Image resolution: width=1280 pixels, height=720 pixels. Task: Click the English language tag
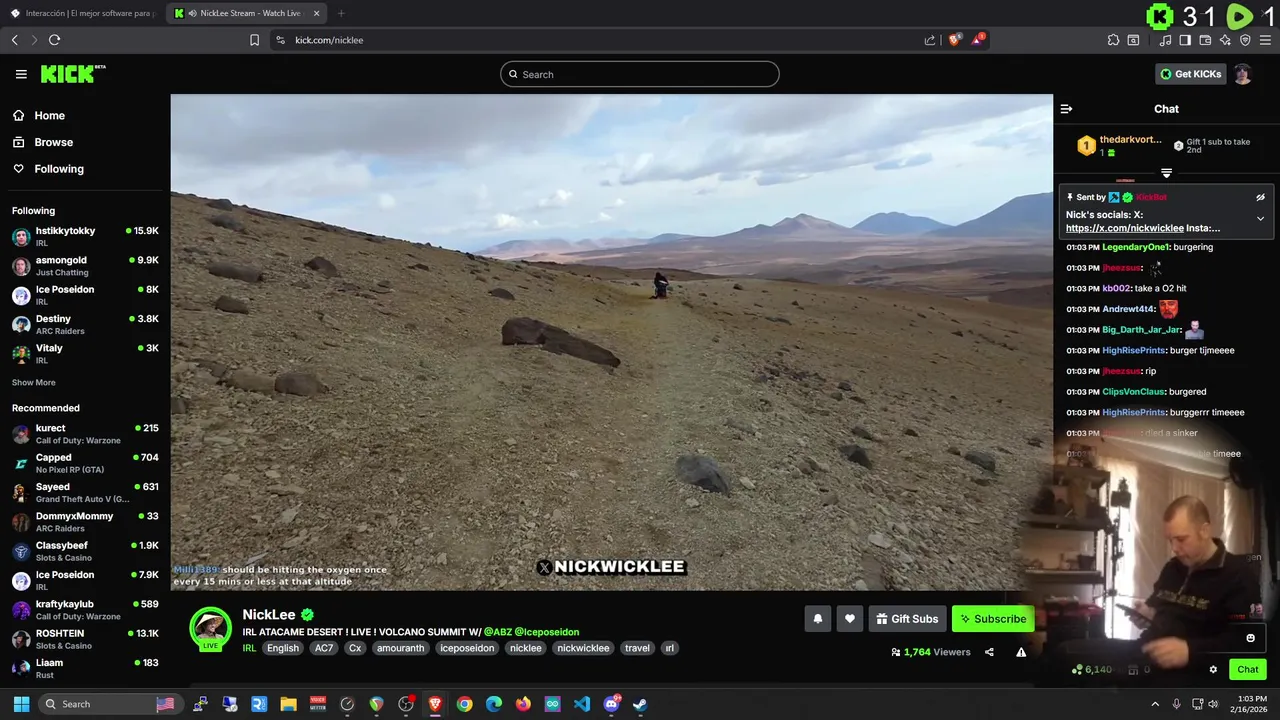click(x=283, y=648)
